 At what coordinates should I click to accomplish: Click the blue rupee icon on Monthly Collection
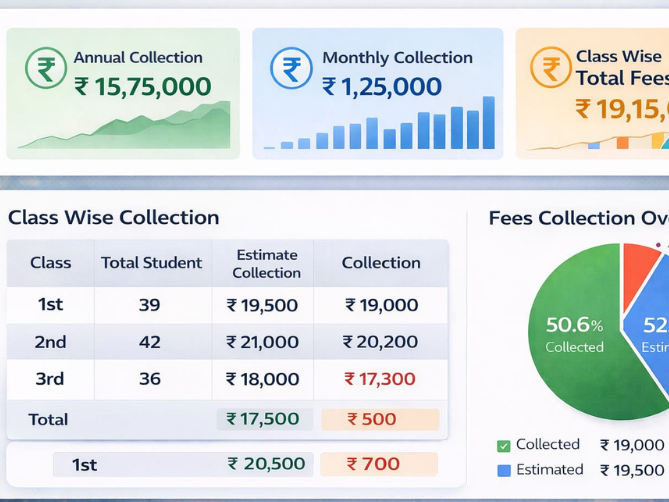coord(291,68)
